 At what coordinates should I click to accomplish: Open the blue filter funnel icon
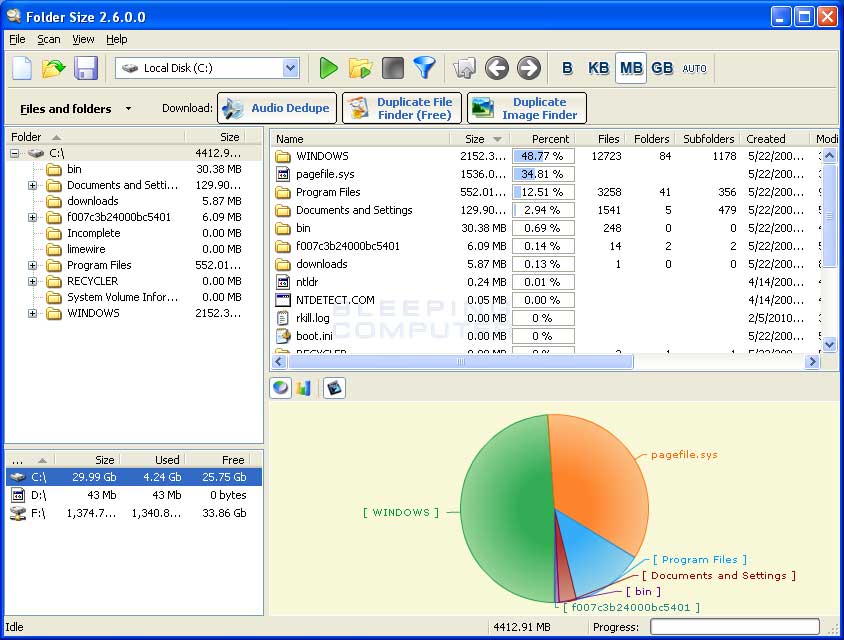coord(425,68)
